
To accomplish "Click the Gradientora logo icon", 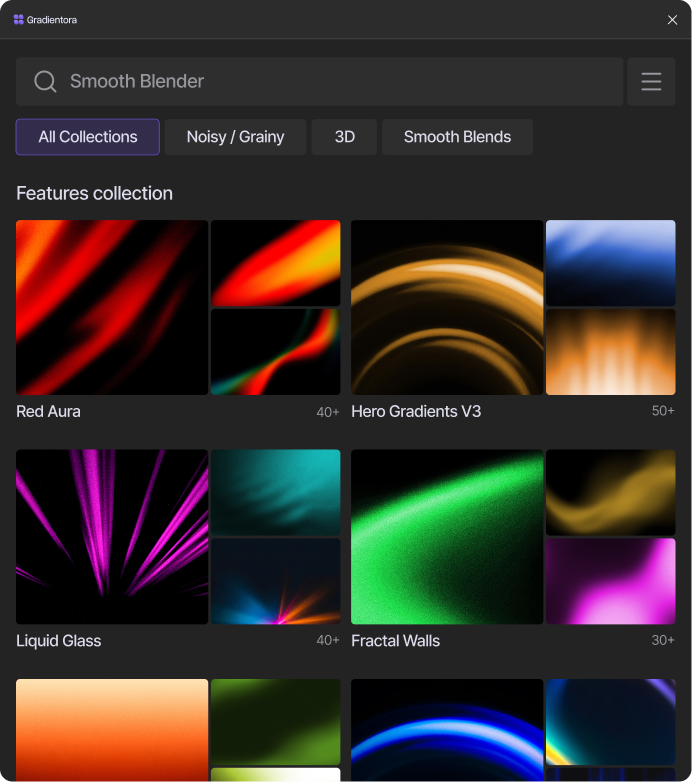I will tap(18, 20).
